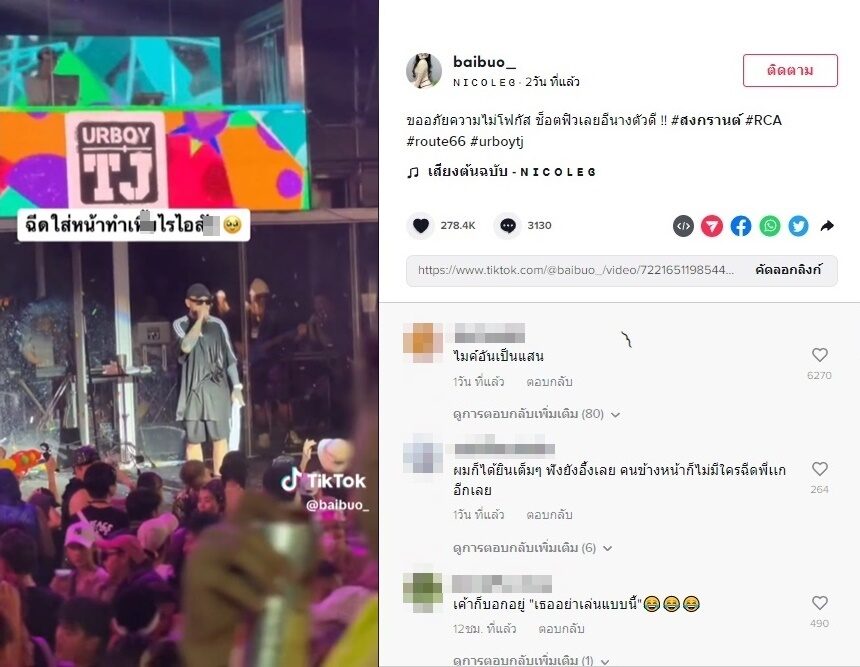Share the video to Facebook
The width and height of the screenshot is (860, 667).
tap(740, 226)
